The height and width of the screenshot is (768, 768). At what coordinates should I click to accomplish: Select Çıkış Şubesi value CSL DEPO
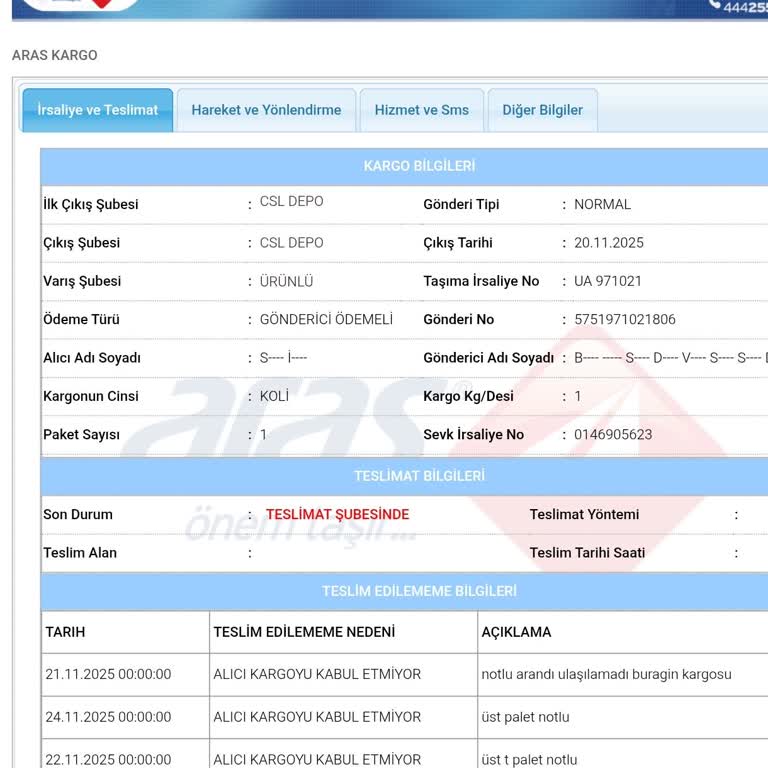click(291, 243)
